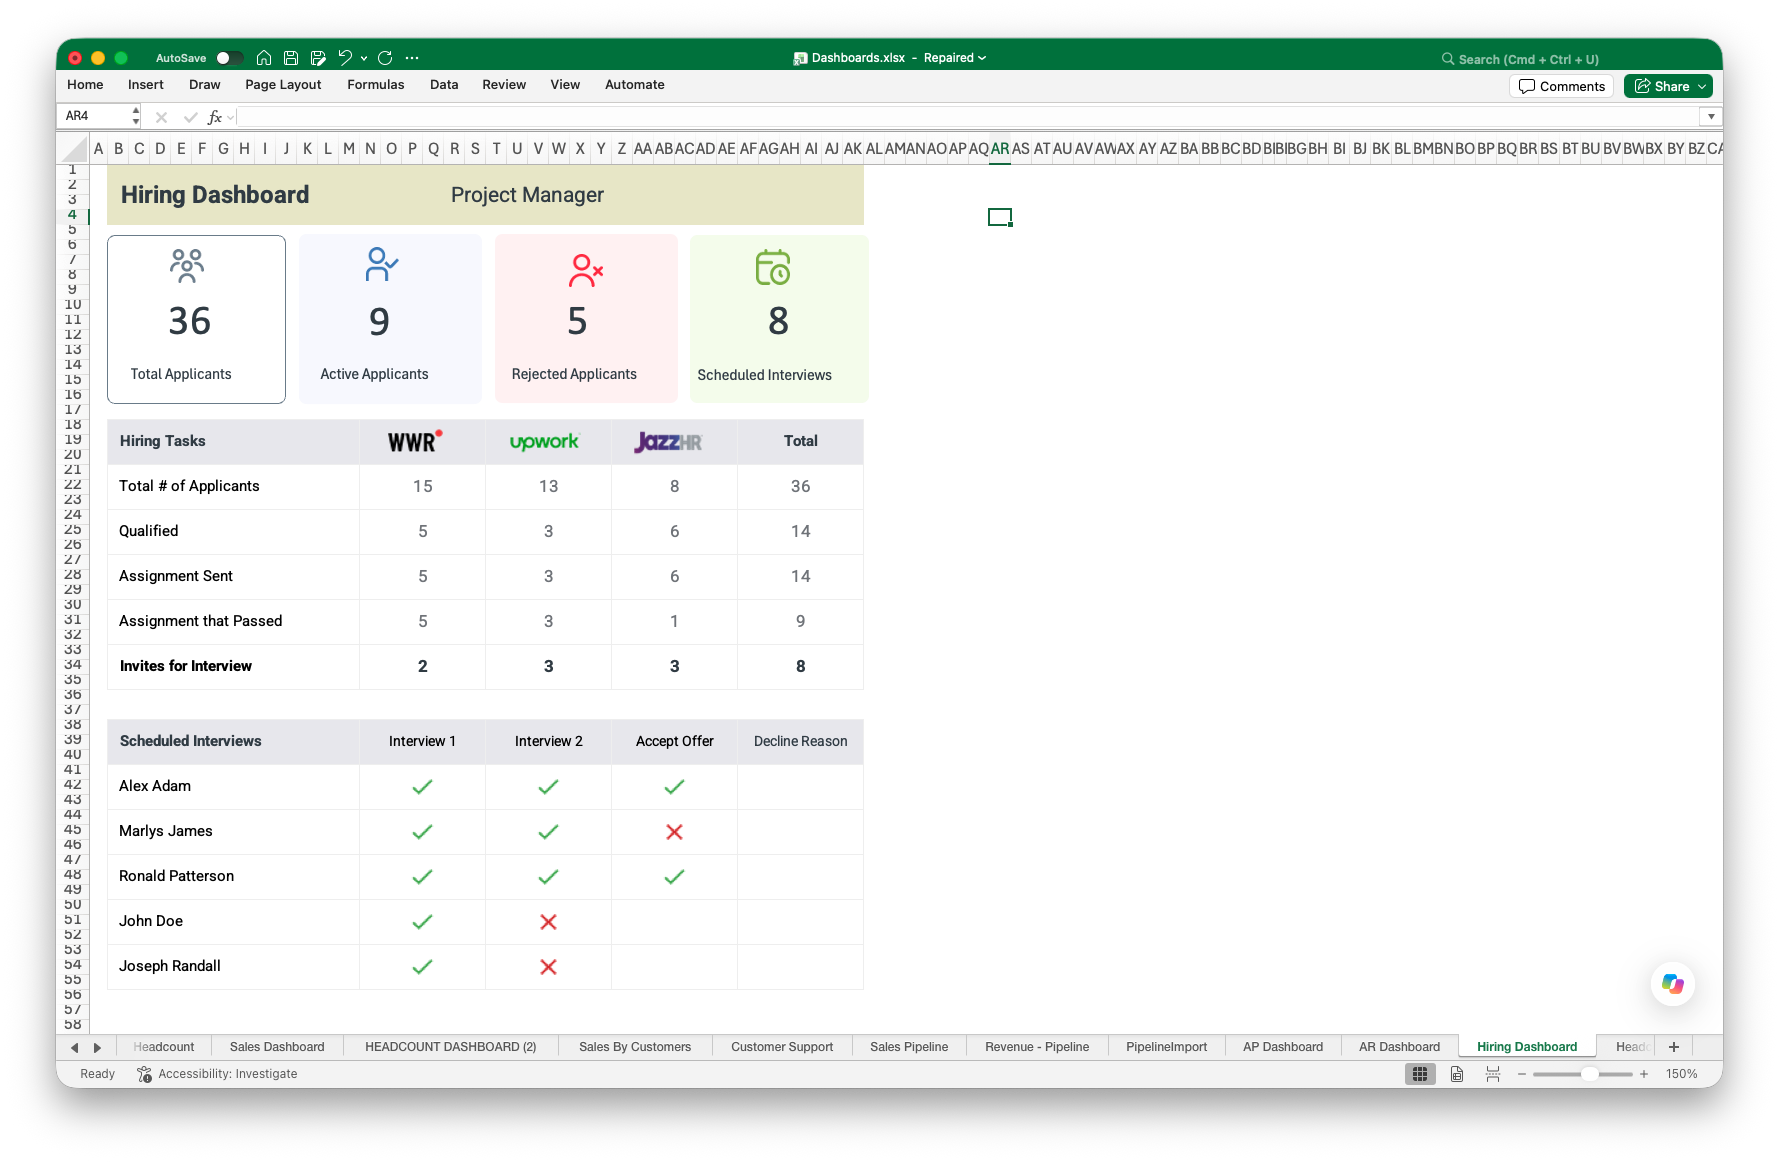Click the 150% zoom level button
The image size is (1779, 1162).
click(x=1681, y=1074)
